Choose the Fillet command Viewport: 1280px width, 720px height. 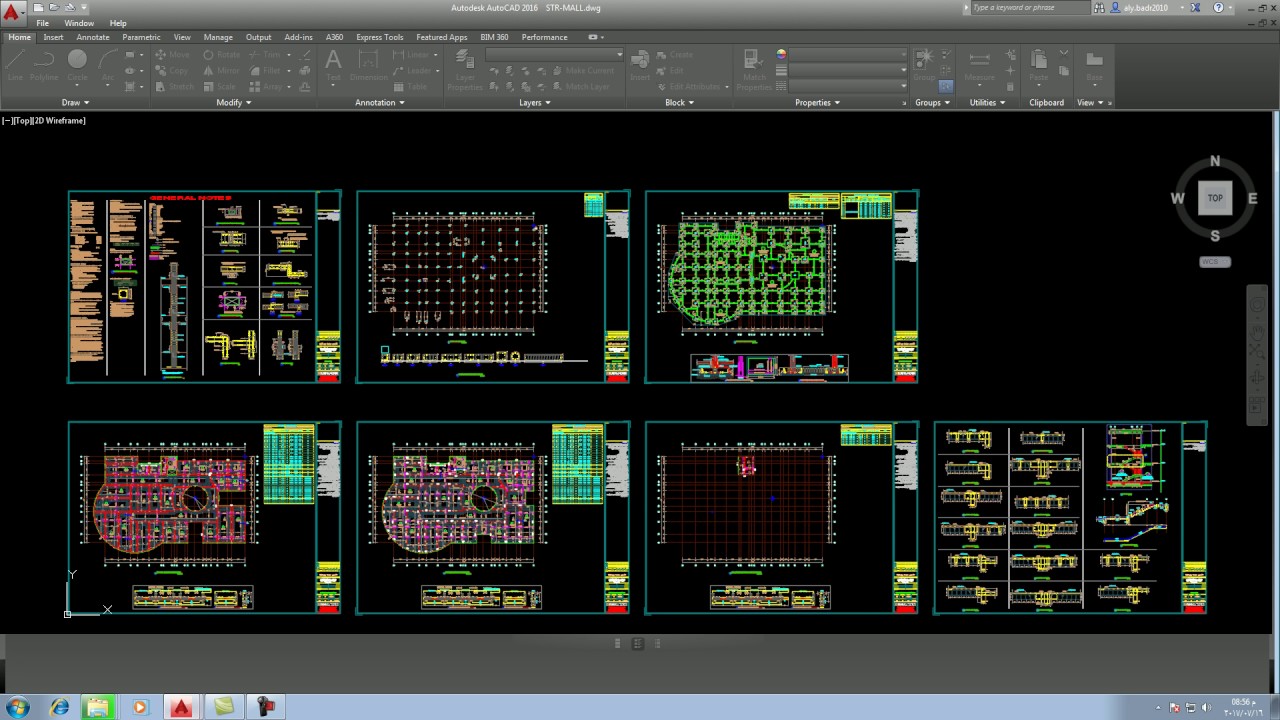coord(265,71)
